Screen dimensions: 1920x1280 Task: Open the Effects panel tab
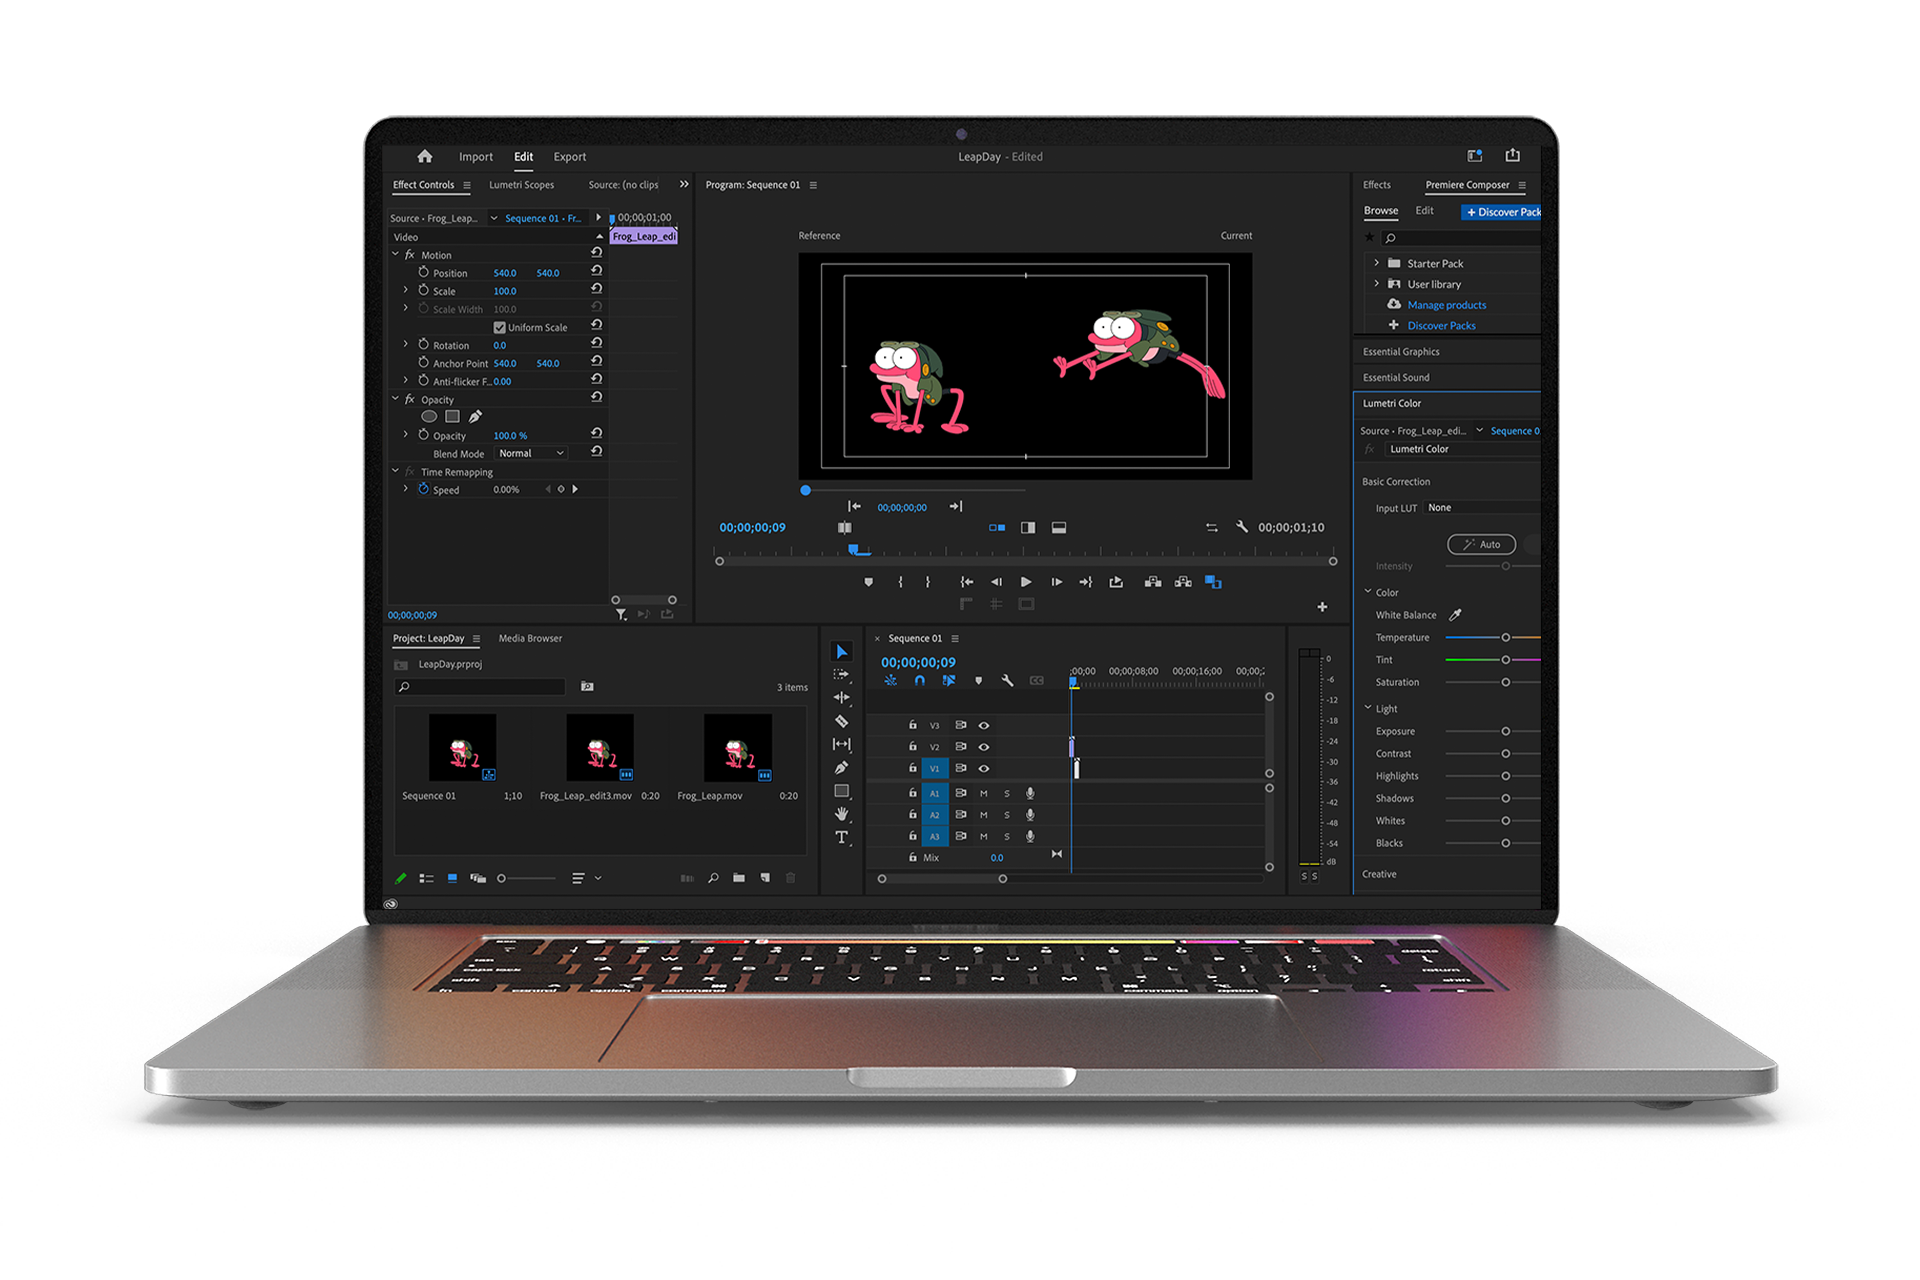click(x=1377, y=185)
